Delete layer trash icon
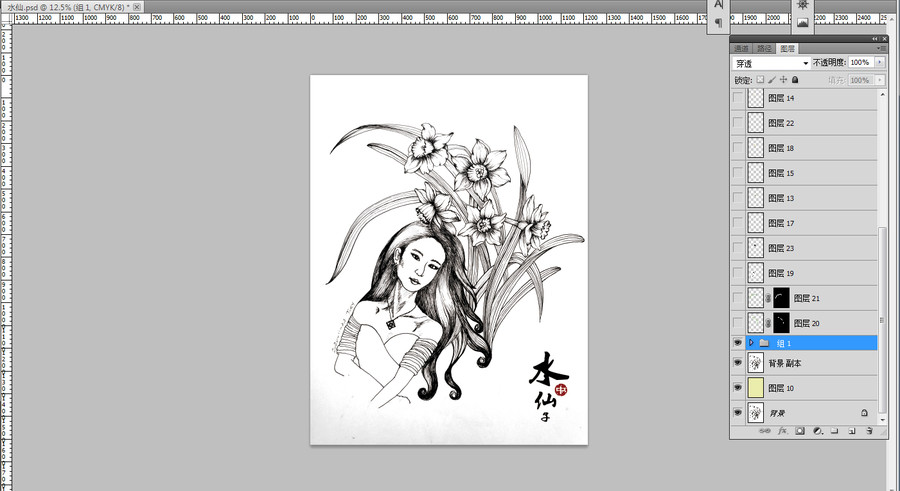900x491 pixels. pyautogui.click(x=869, y=431)
